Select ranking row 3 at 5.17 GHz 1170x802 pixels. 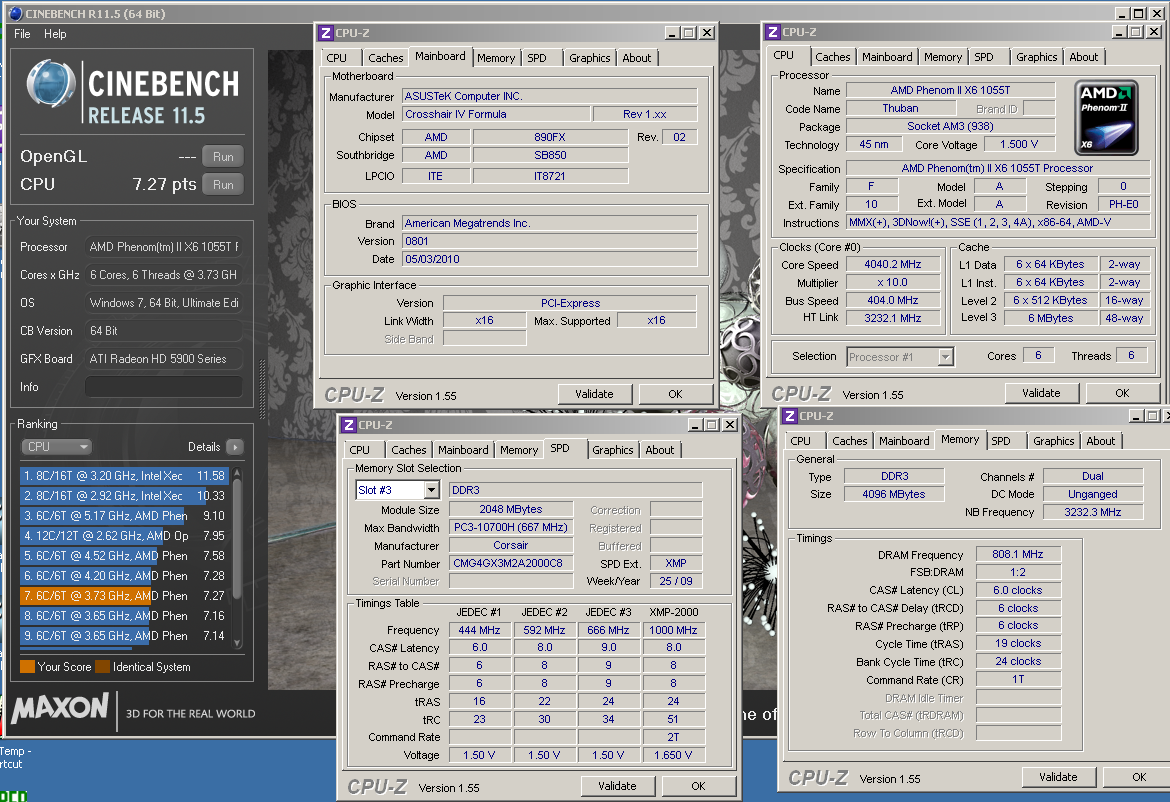tap(124, 516)
